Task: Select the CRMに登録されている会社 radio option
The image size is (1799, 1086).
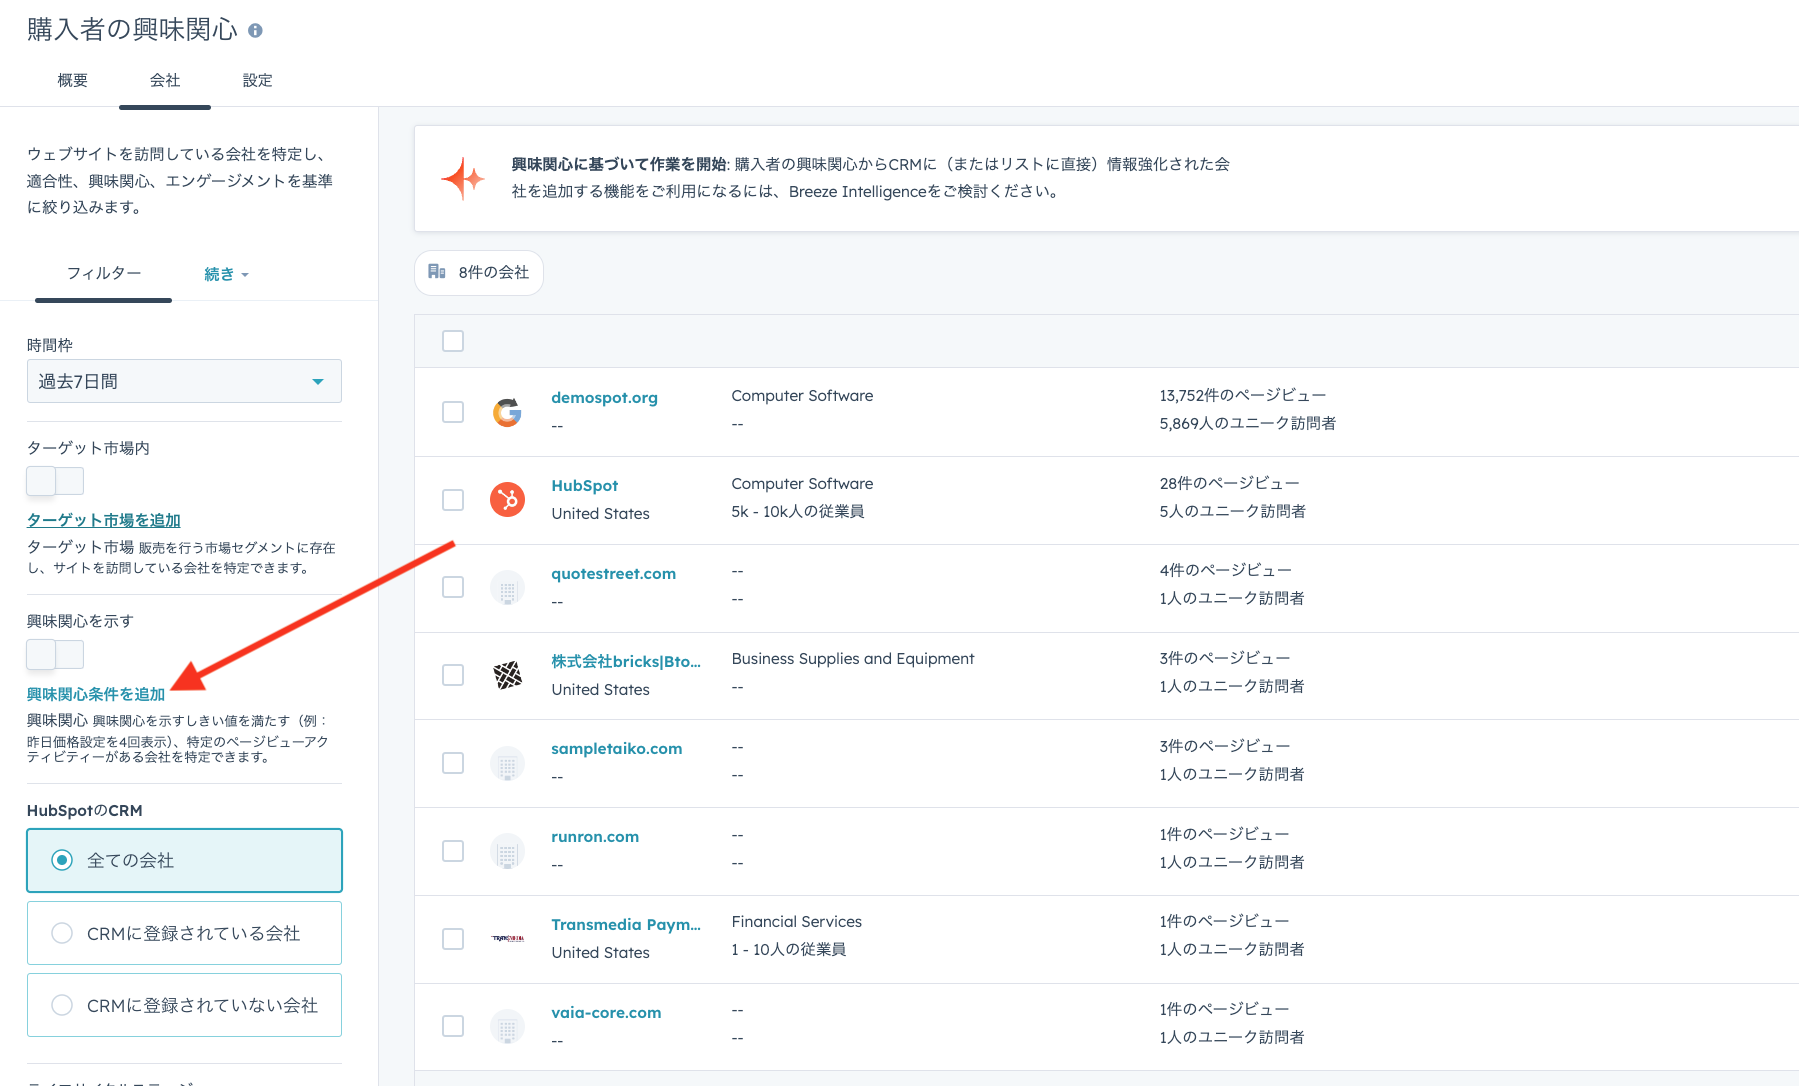Action: [62, 933]
